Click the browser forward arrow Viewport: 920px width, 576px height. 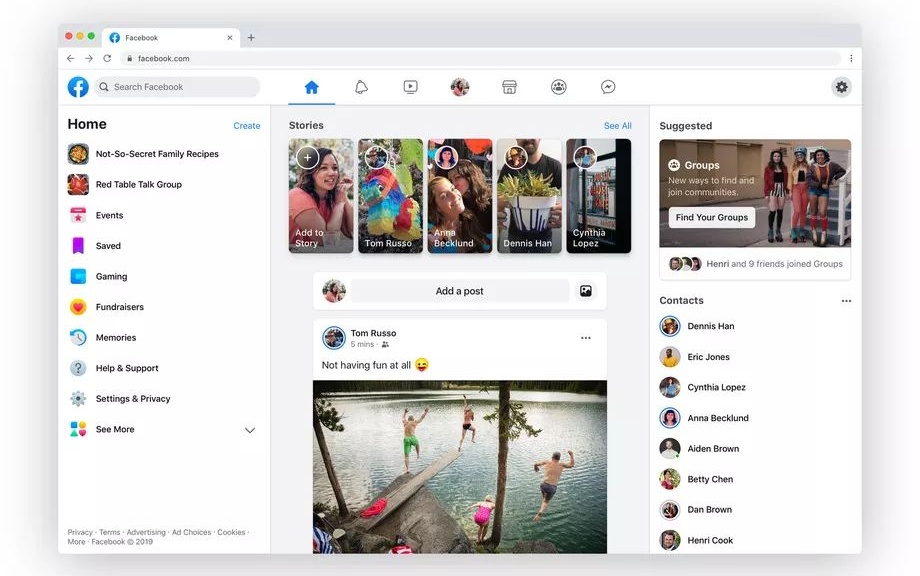point(89,58)
